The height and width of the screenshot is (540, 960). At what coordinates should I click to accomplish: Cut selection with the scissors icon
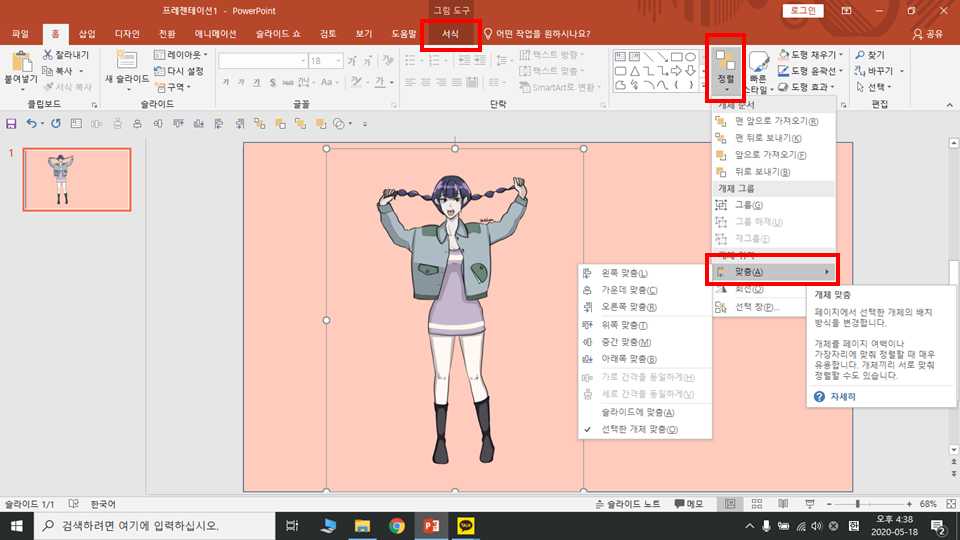(48, 54)
